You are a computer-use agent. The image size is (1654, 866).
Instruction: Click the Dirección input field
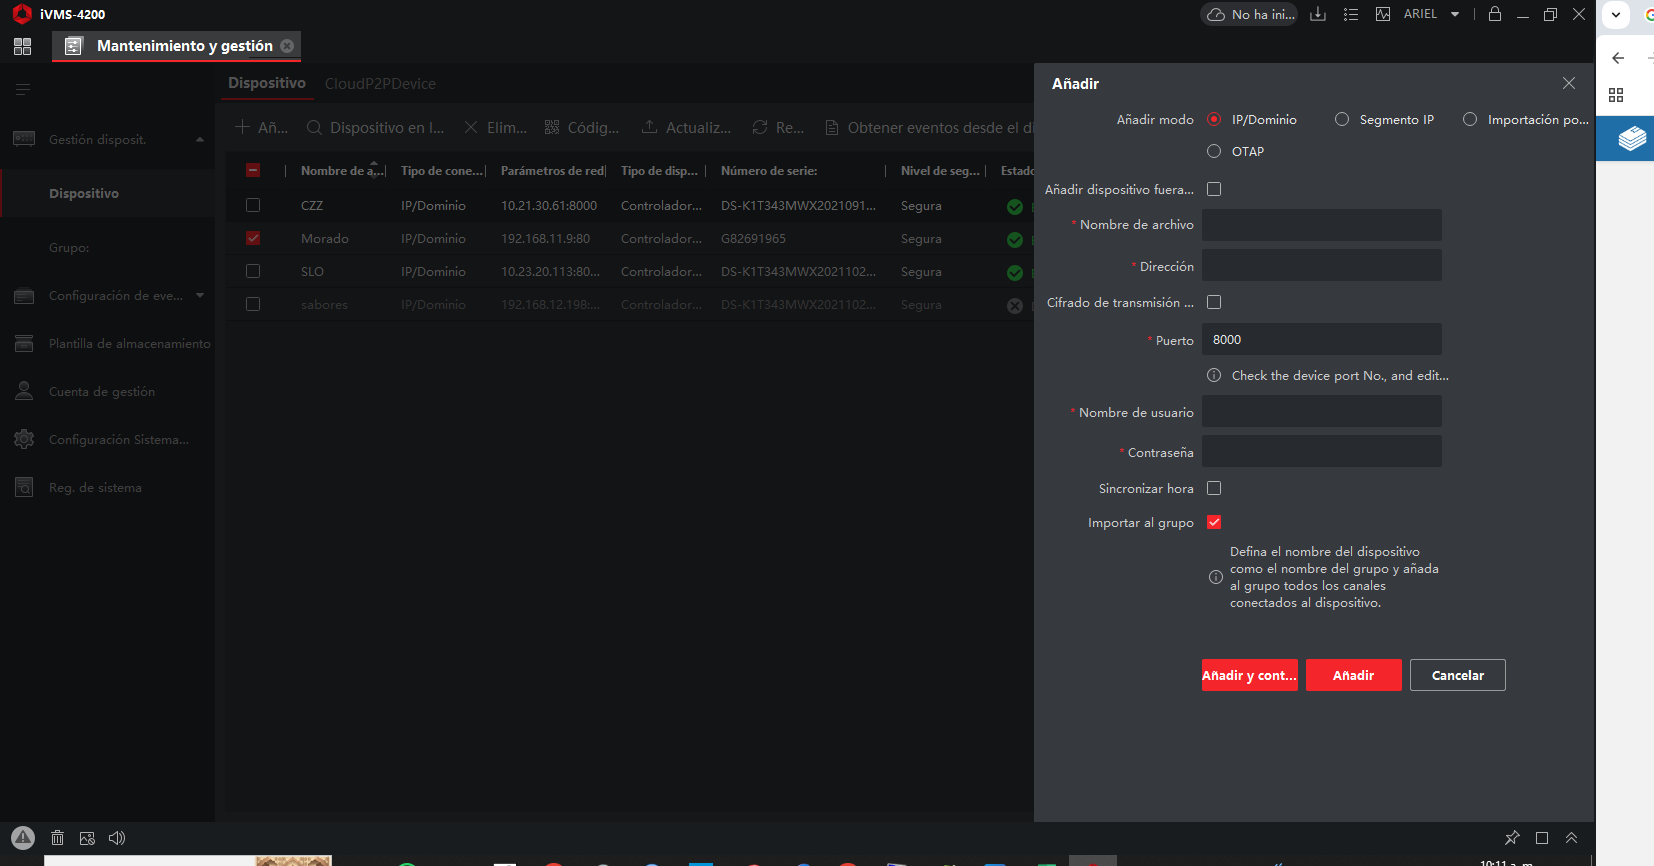1321,266
